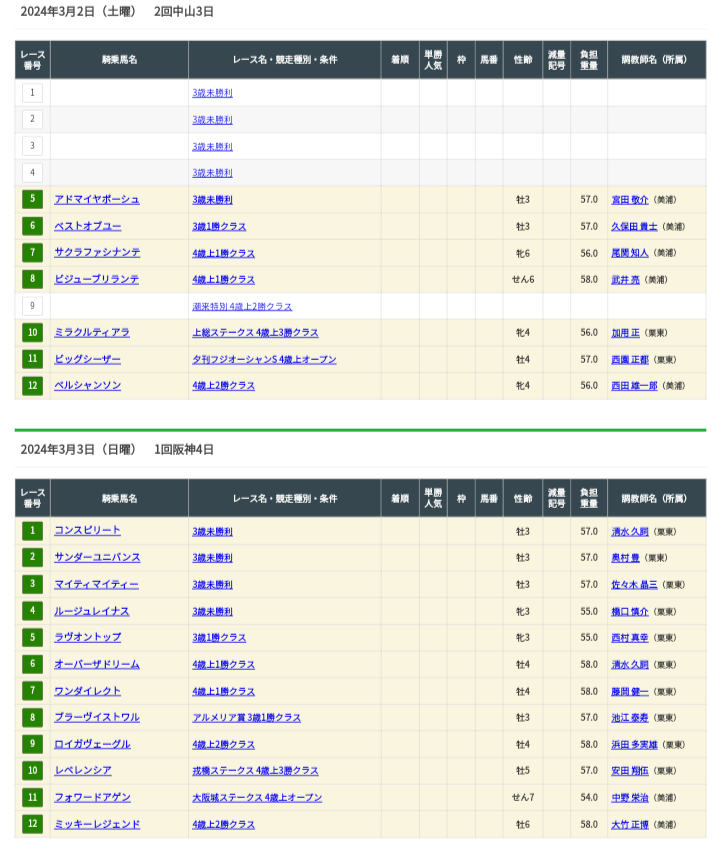Open 大阪城ステークス 4歳上オープン link
This screenshot has height=847, width=720.
click(257, 797)
